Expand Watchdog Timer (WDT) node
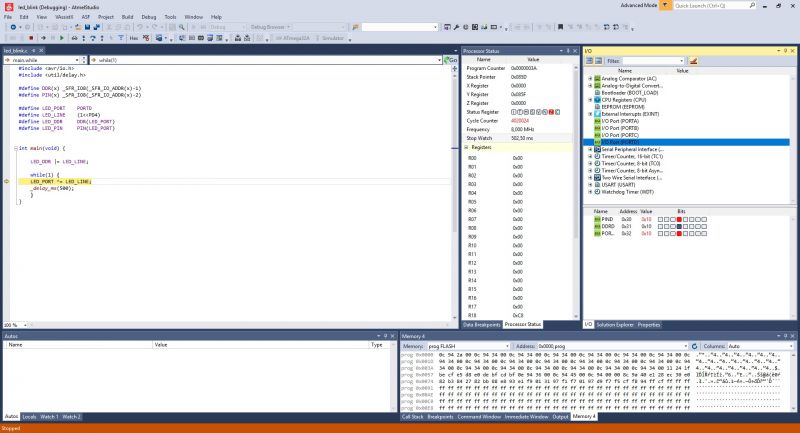 [x=590, y=192]
